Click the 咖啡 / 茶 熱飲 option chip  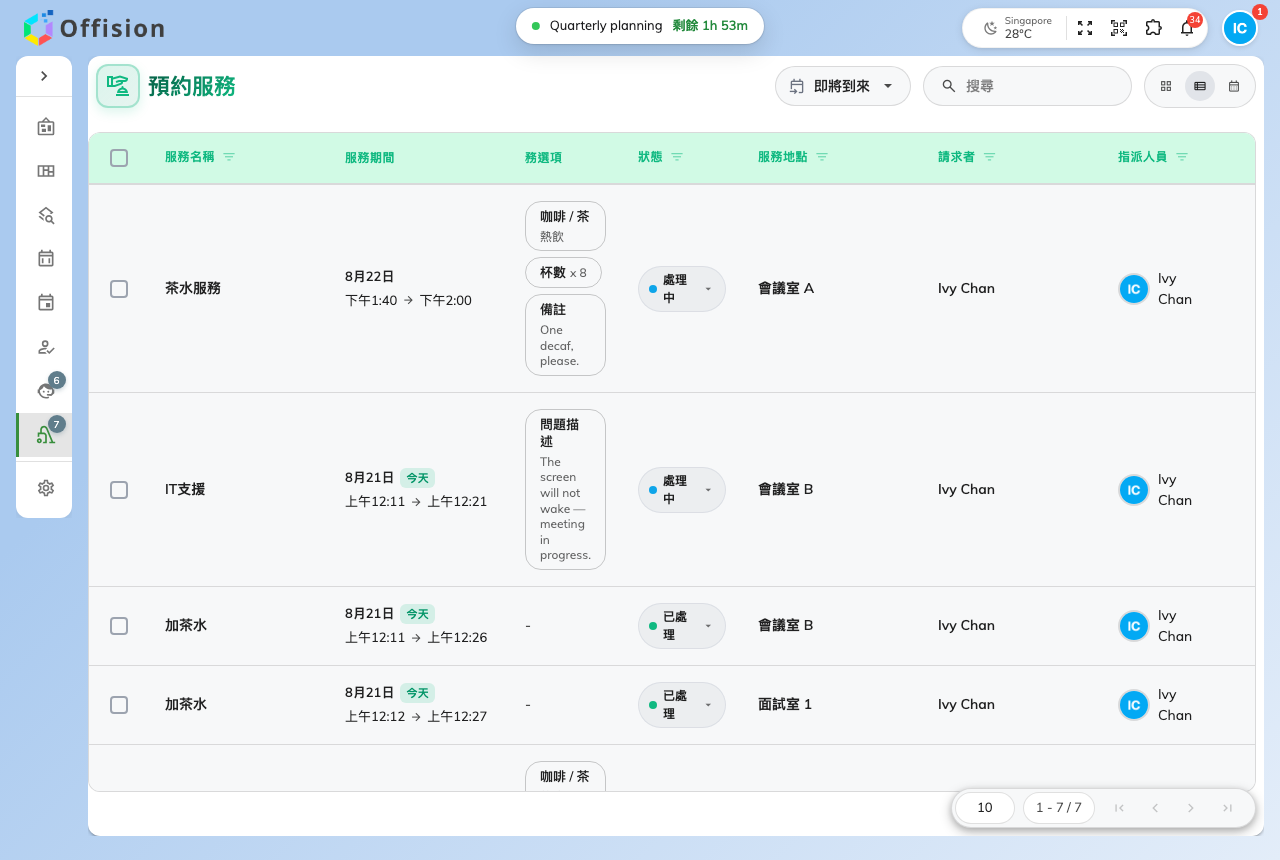pyautogui.click(x=565, y=226)
